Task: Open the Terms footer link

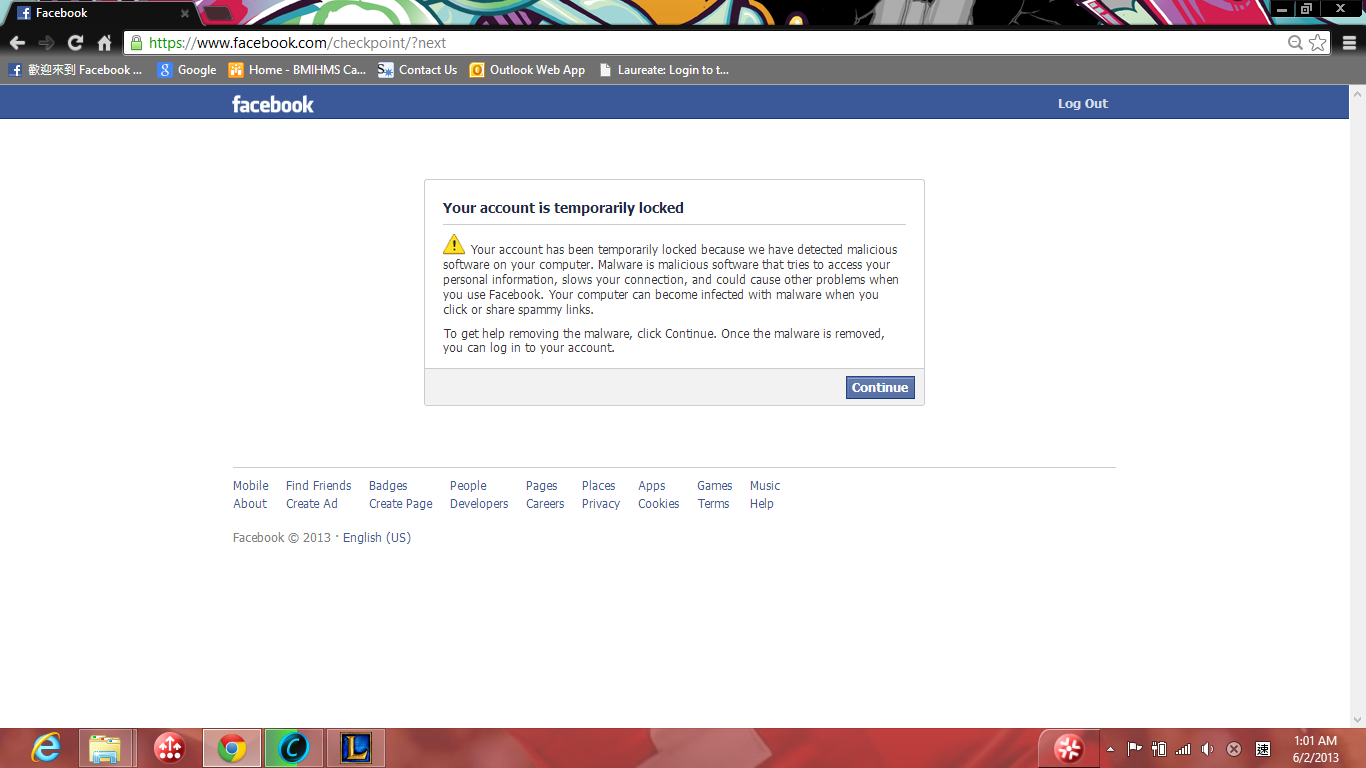Action: [713, 504]
